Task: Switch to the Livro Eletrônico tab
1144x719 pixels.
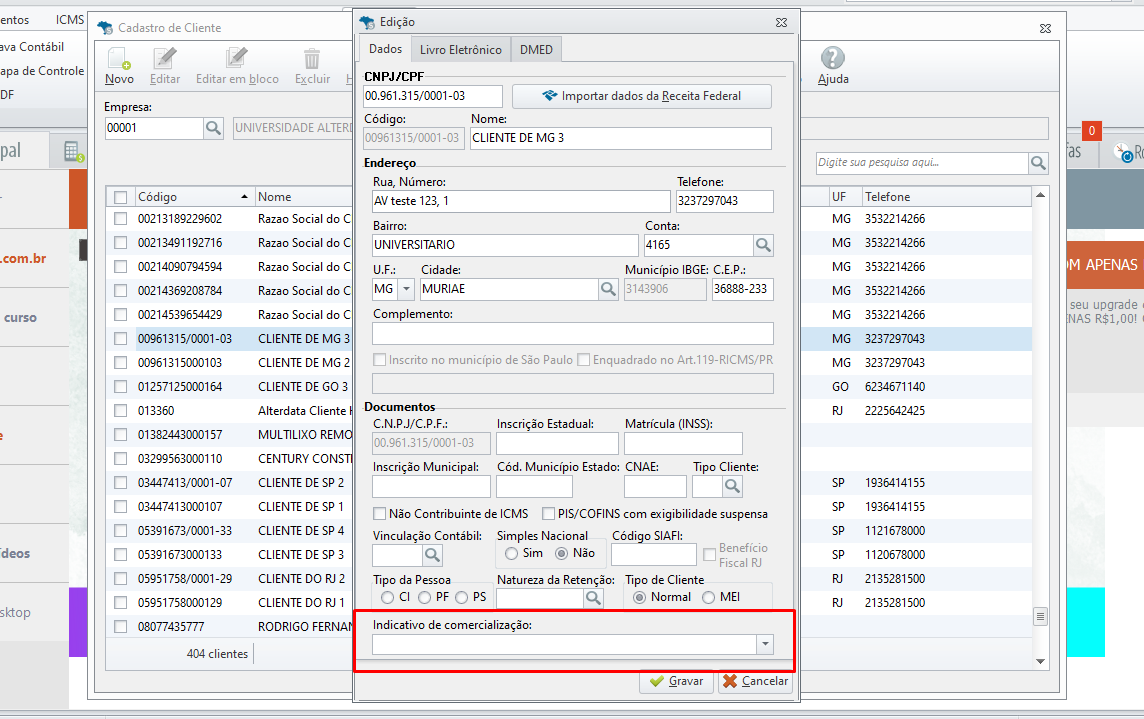Action: point(460,49)
